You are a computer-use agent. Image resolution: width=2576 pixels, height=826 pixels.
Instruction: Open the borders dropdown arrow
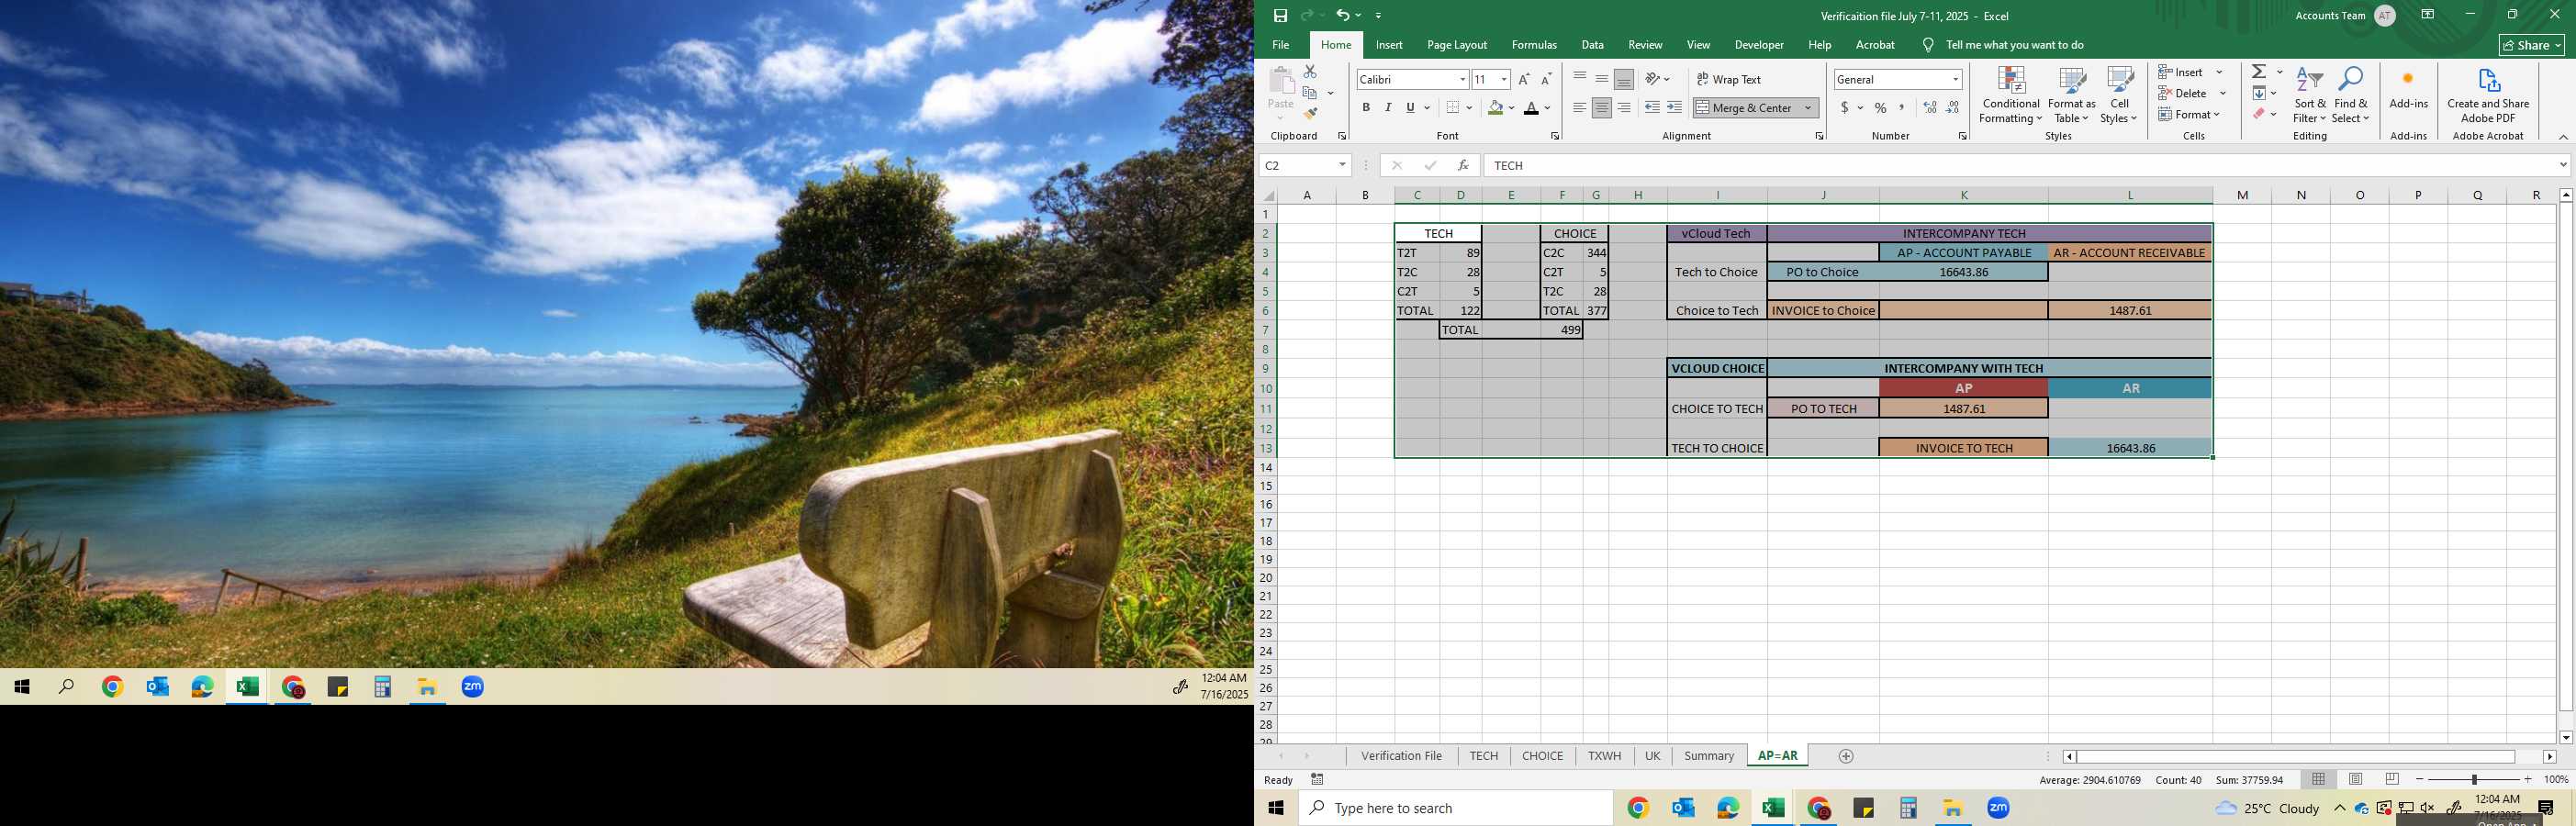(x=1469, y=108)
